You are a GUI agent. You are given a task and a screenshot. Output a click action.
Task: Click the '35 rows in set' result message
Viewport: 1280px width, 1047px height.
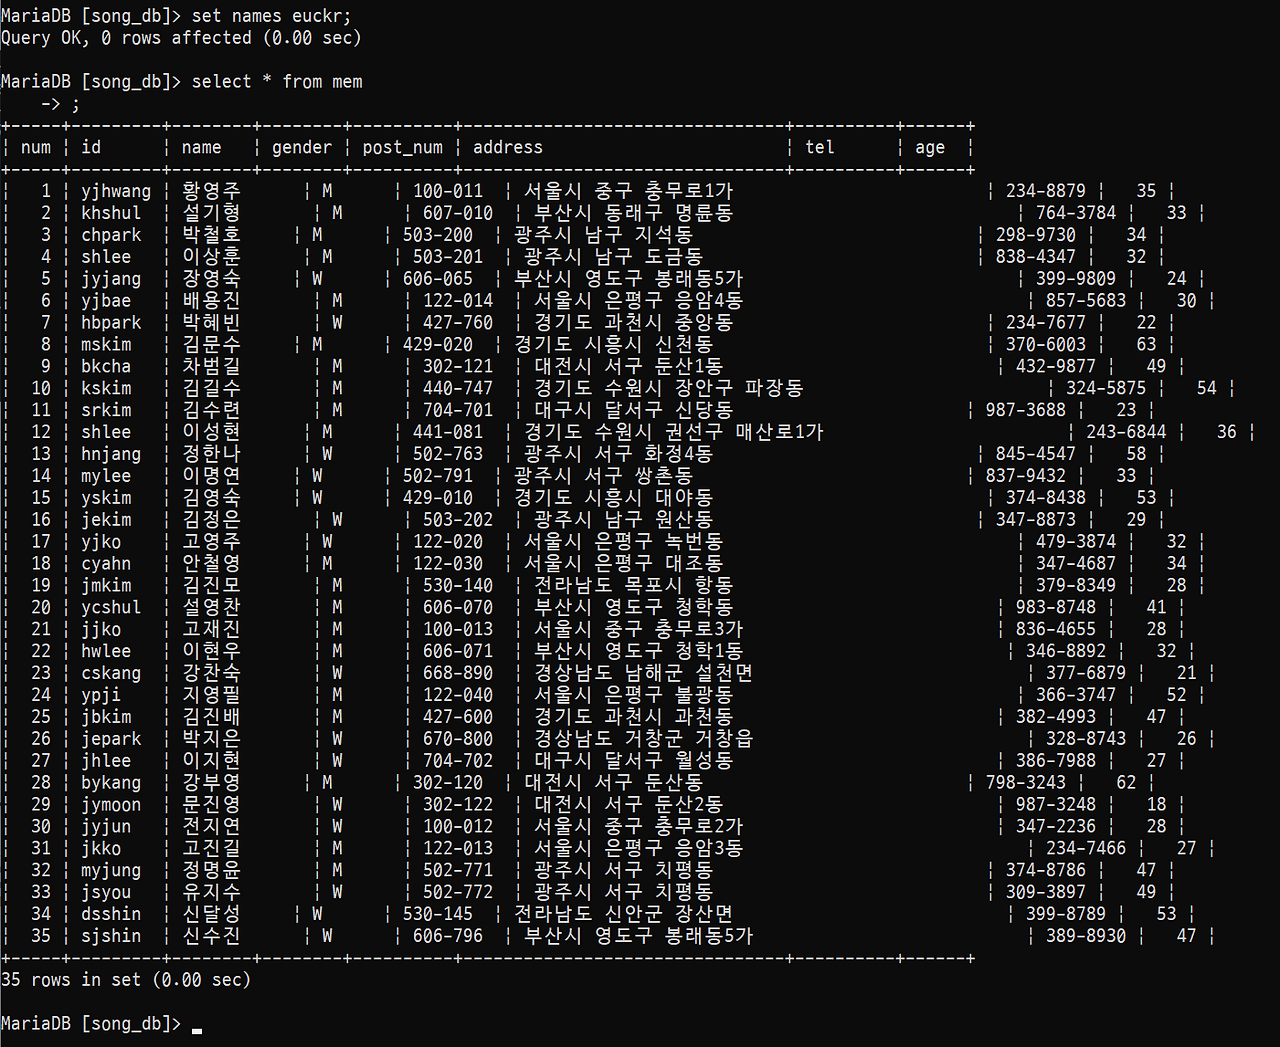(x=126, y=980)
